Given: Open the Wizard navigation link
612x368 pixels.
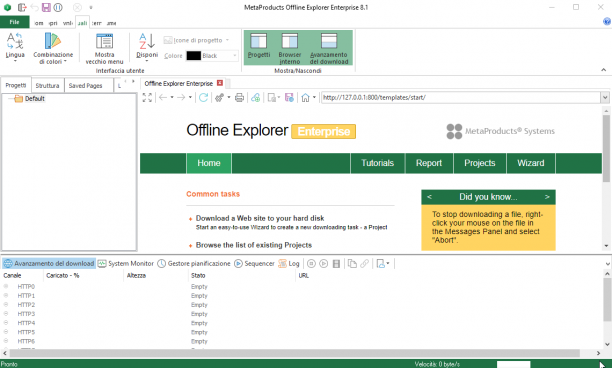Looking at the screenshot, I should 531,163.
